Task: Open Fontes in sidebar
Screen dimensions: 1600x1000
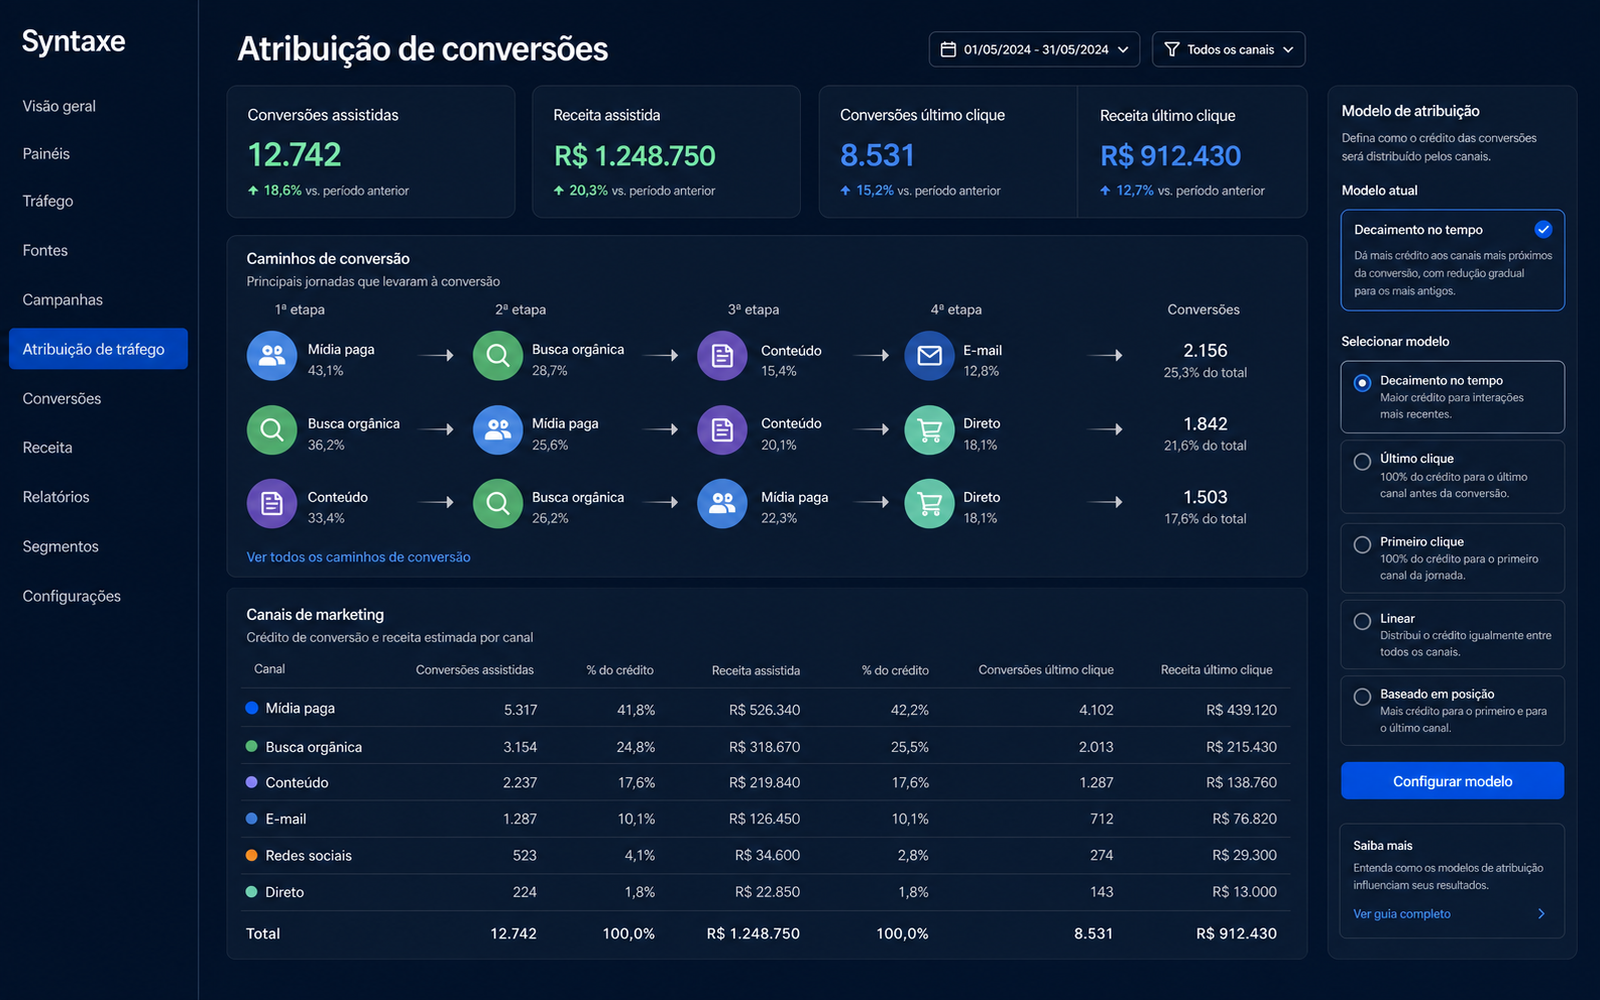Action: pos(45,250)
